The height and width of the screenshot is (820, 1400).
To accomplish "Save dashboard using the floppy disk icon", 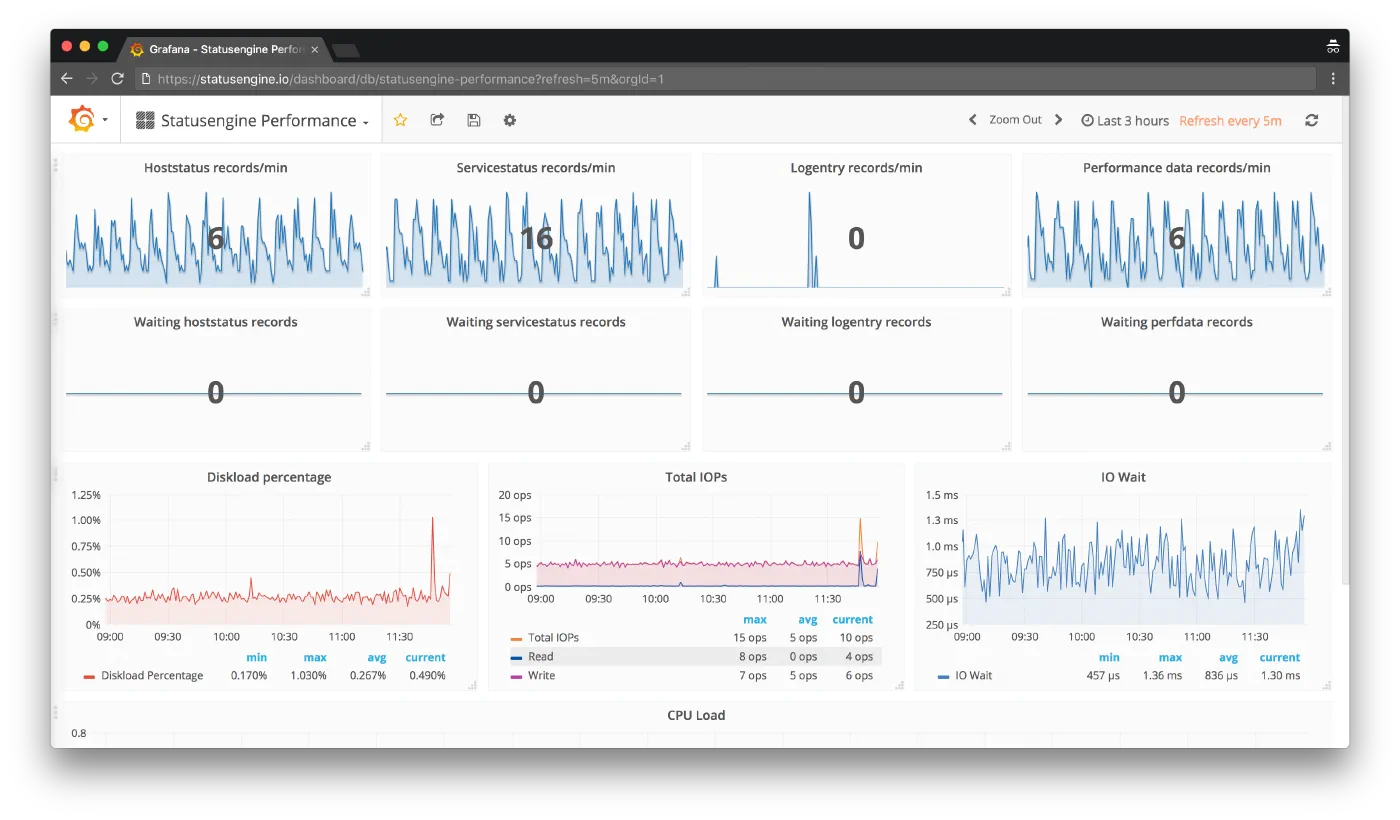I will [474, 120].
